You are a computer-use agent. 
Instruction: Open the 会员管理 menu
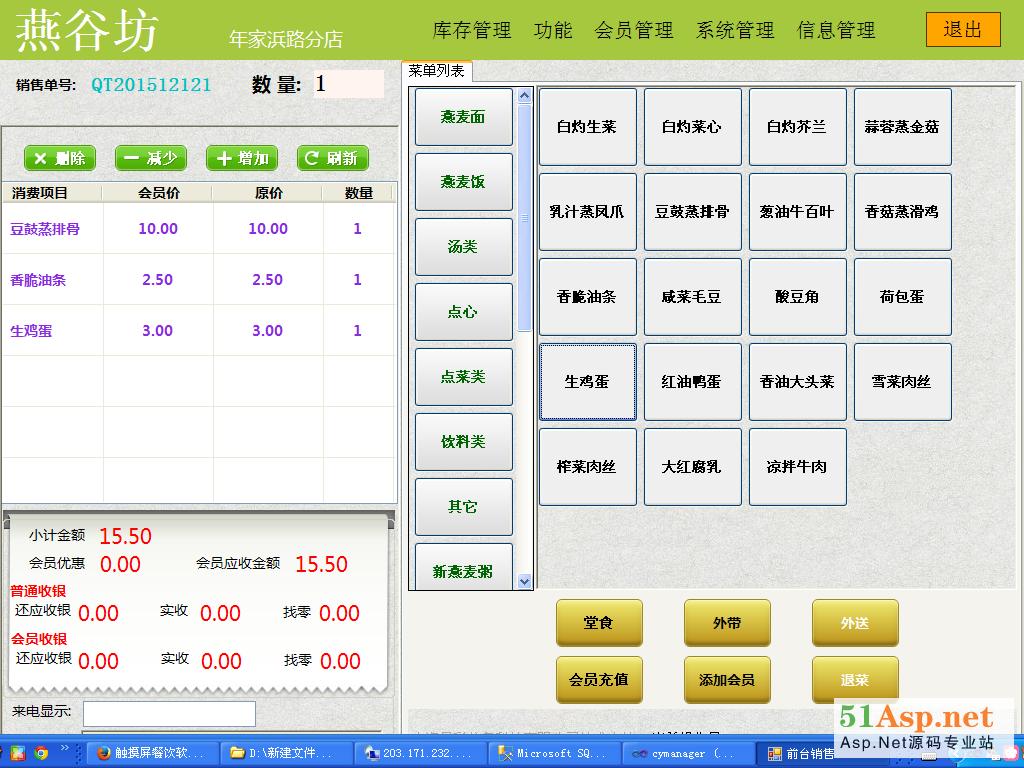click(x=633, y=30)
